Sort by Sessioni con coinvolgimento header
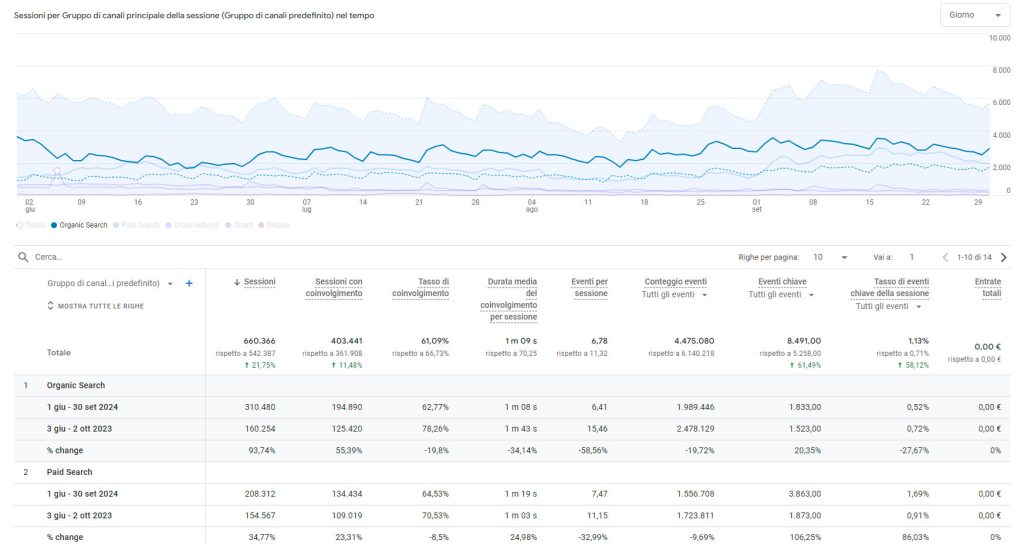 coord(334,288)
